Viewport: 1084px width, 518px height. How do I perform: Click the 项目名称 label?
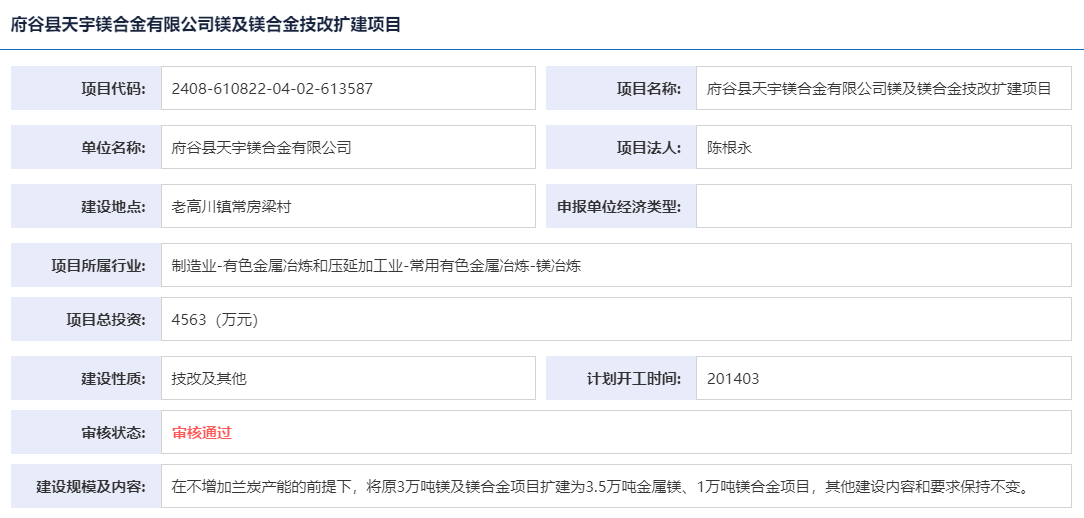coord(648,89)
